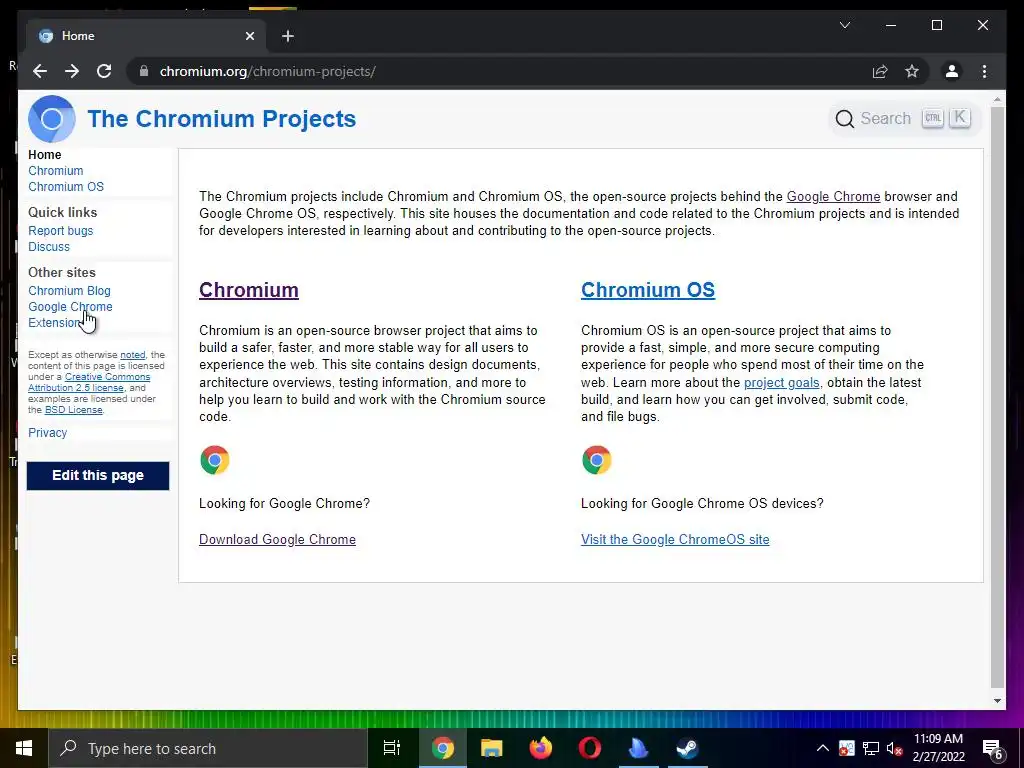This screenshot has width=1024, height=768.
Task: Open the BSD License link
Action: (x=74, y=409)
